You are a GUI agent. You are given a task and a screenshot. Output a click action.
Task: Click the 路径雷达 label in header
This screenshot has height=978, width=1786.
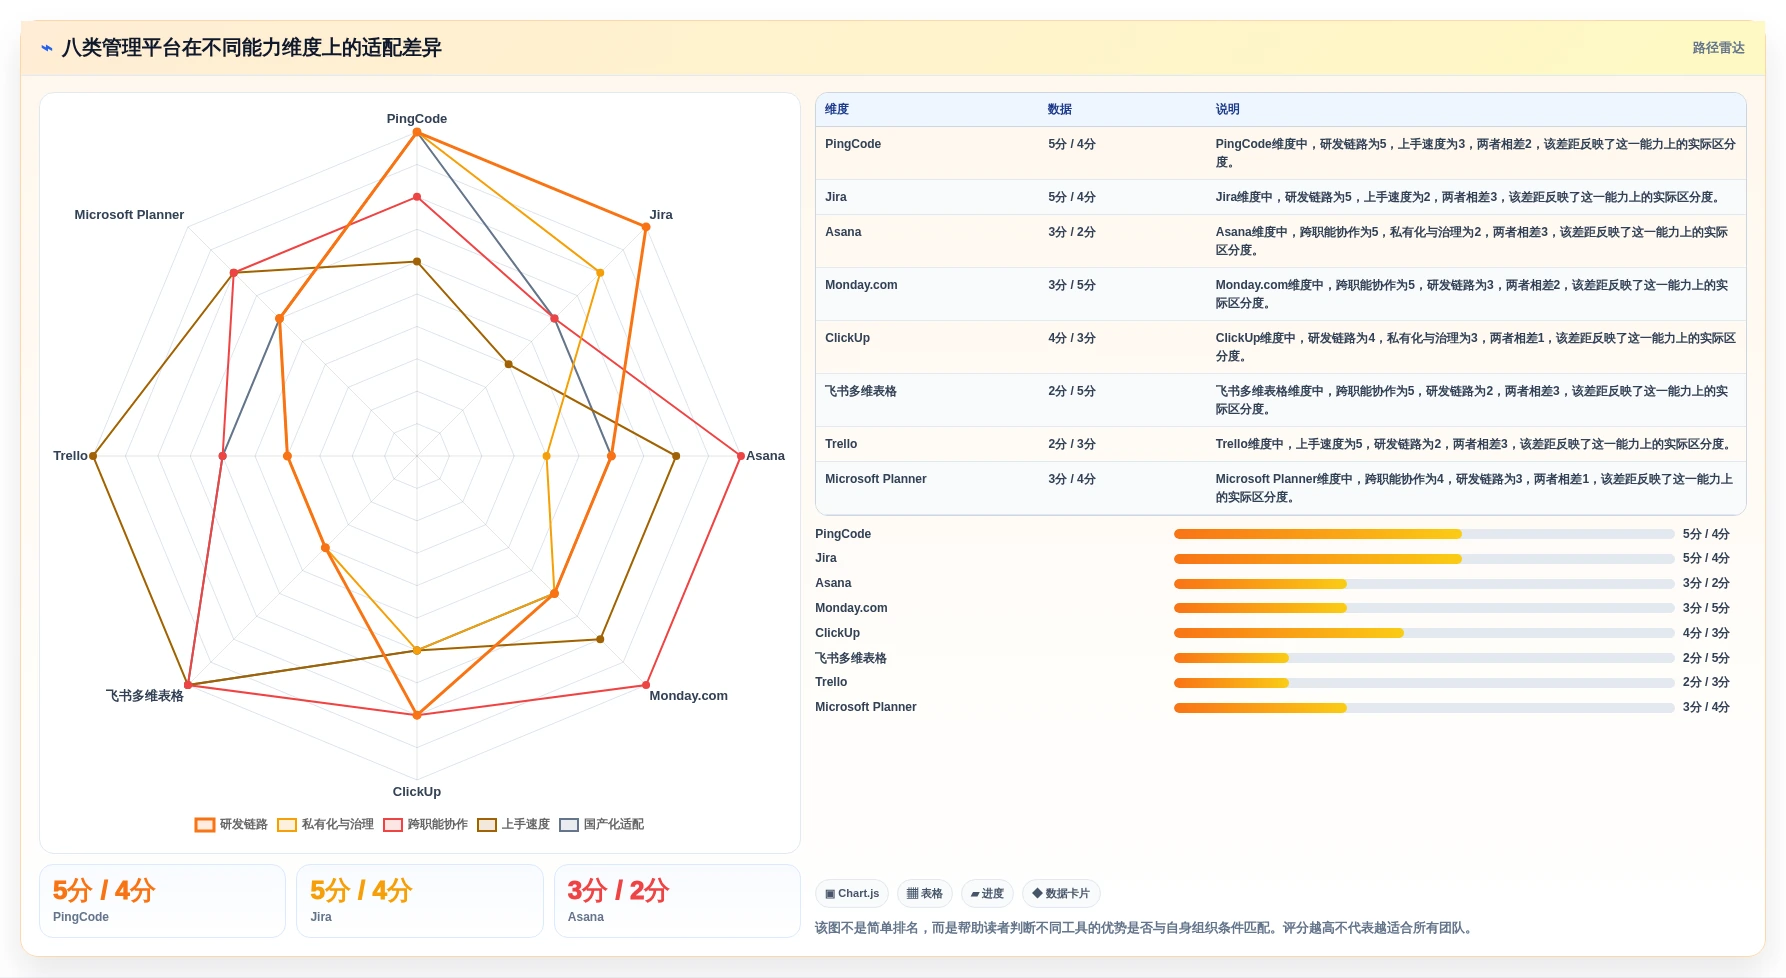tap(1718, 48)
